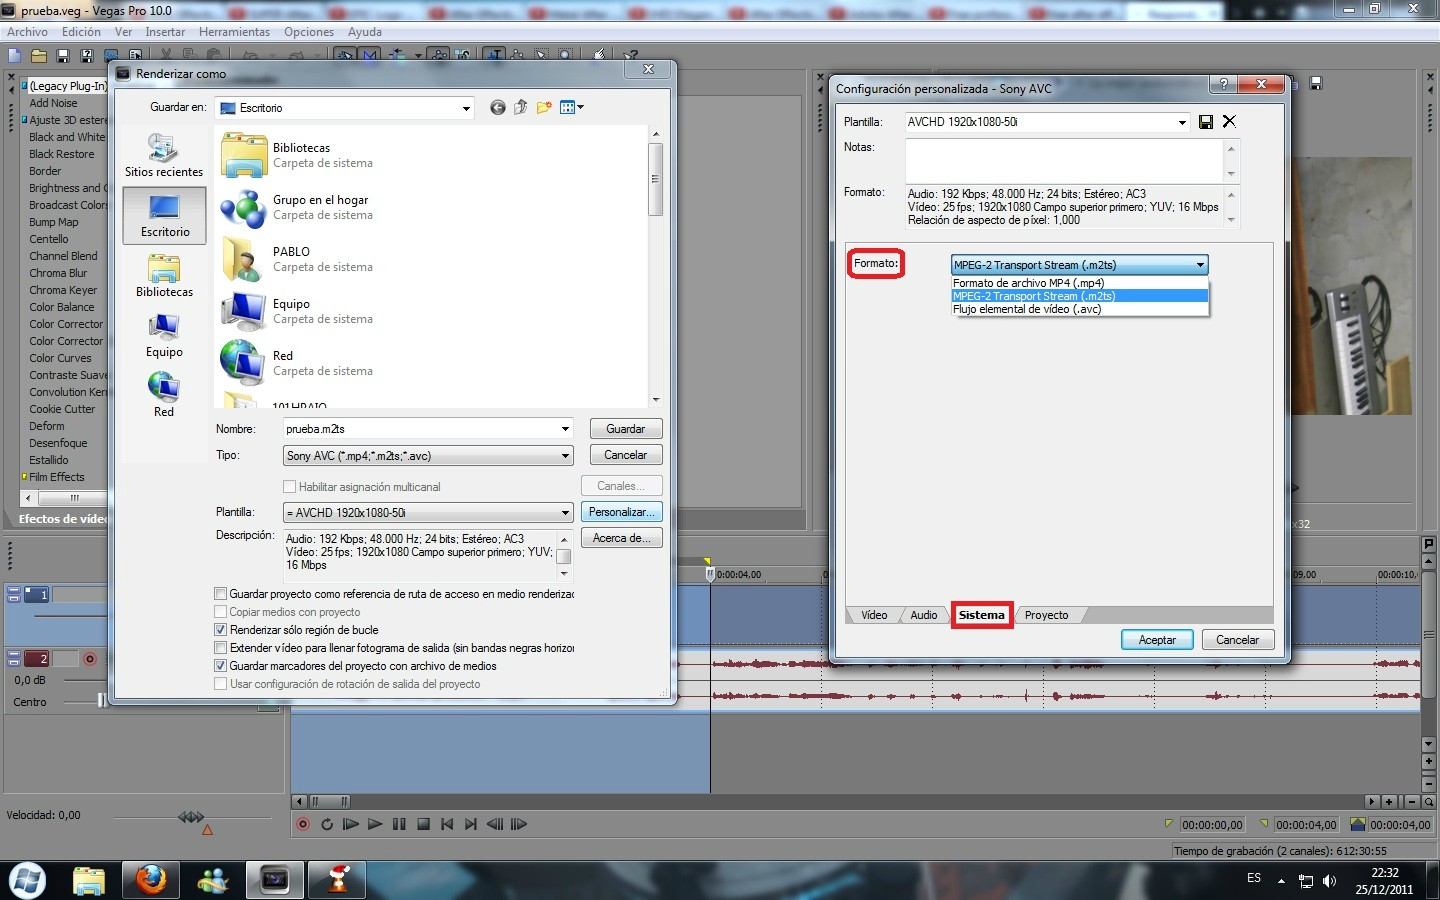Viewport: 1440px width, 900px height.
Task: Click the volume icon in the system tray
Action: [x=1329, y=881]
